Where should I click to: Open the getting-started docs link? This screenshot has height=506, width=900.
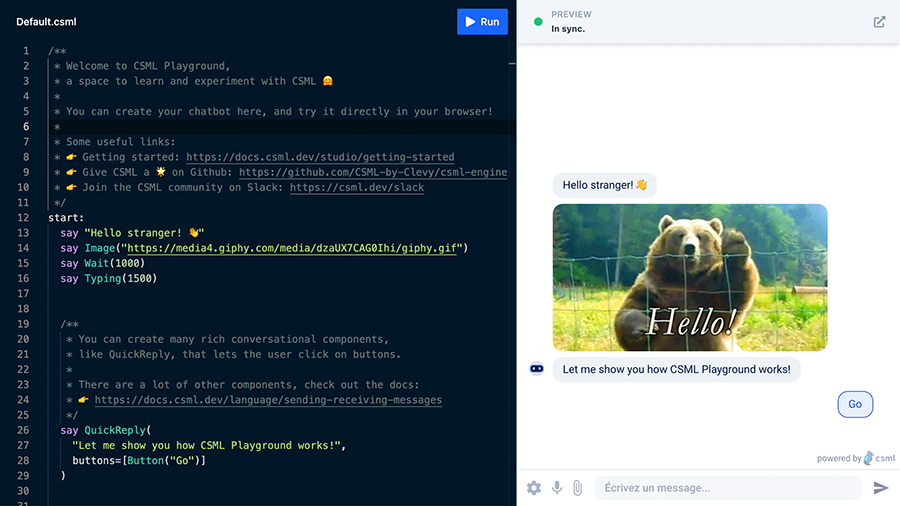(320, 157)
